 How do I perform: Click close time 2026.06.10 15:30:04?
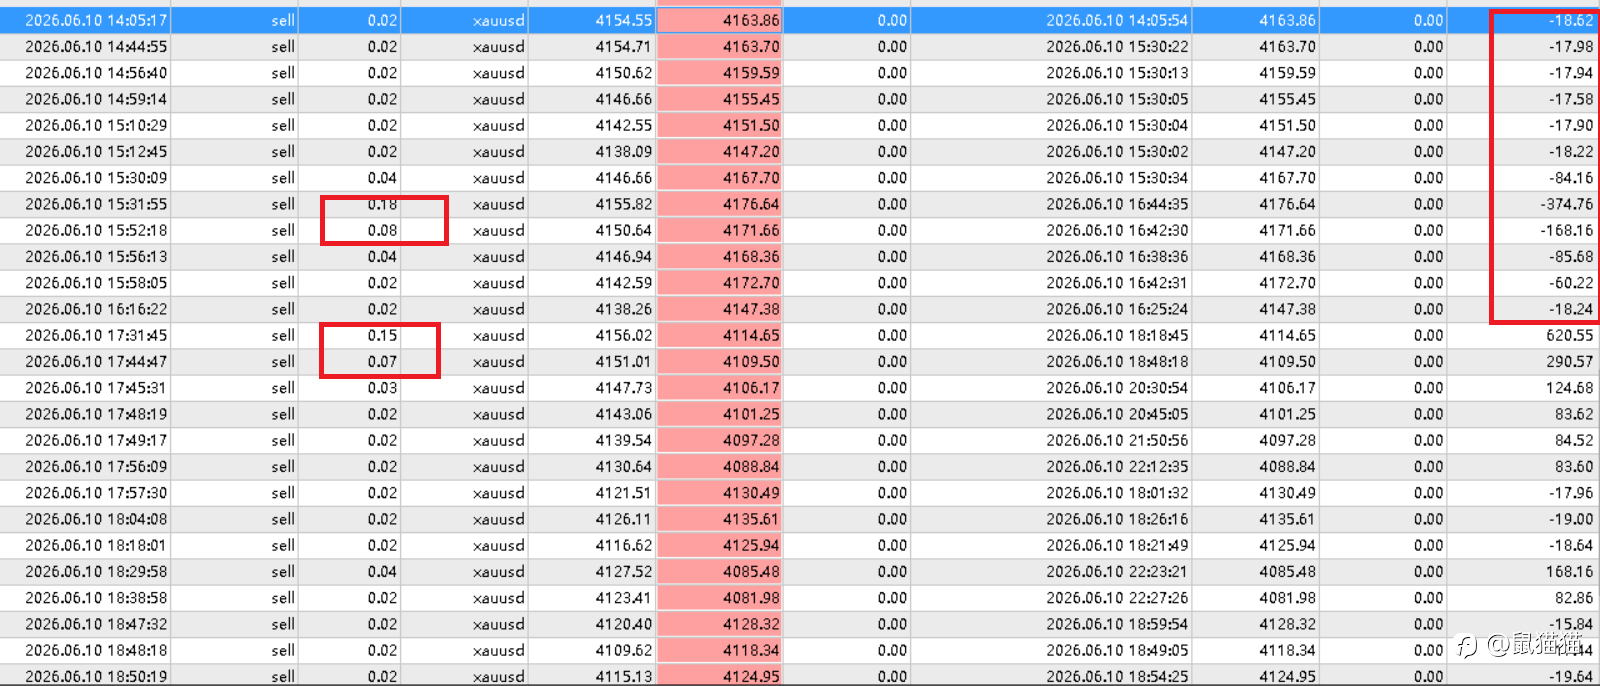tap(1117, 125)
